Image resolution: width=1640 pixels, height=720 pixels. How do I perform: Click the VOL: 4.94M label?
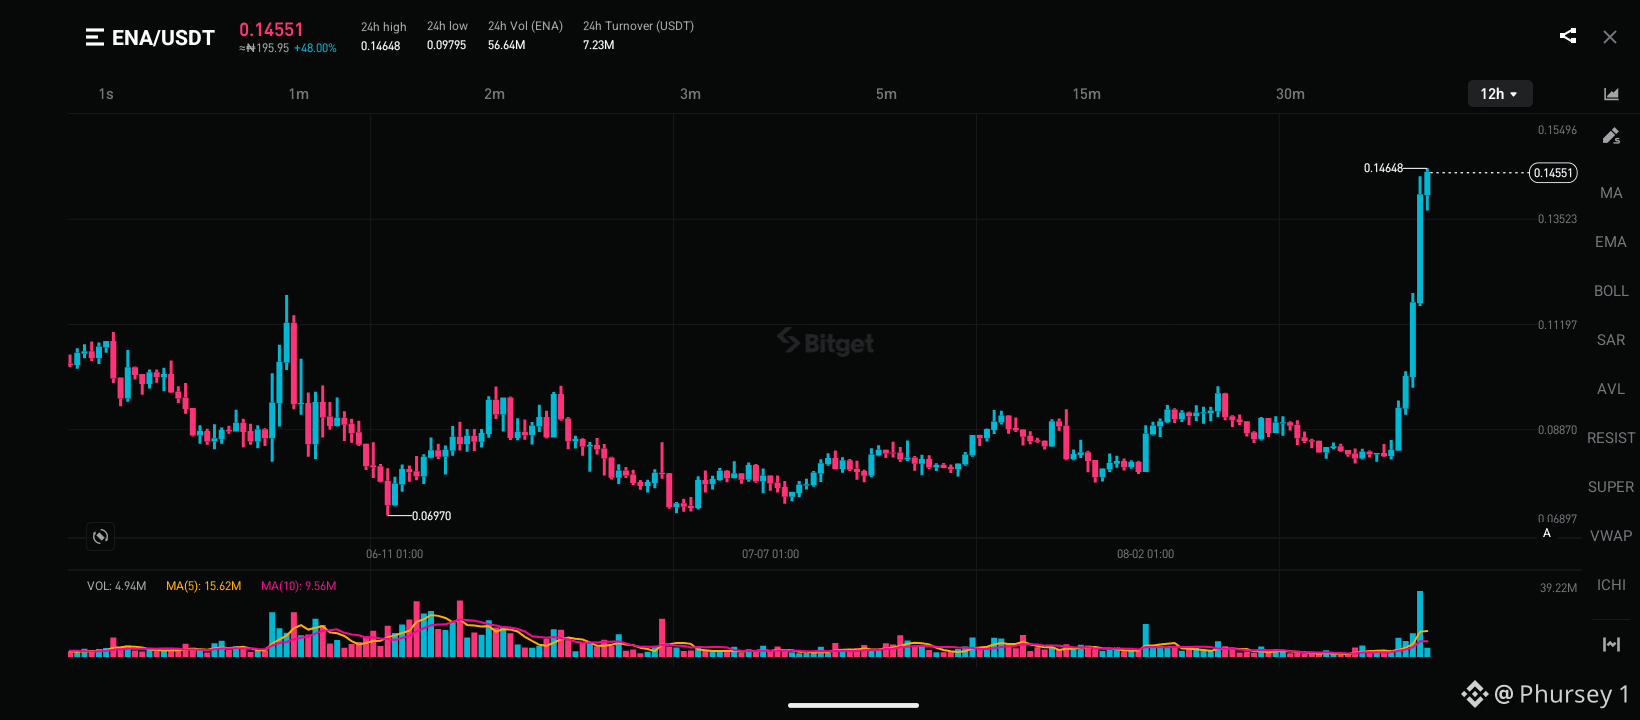[117, 586]
